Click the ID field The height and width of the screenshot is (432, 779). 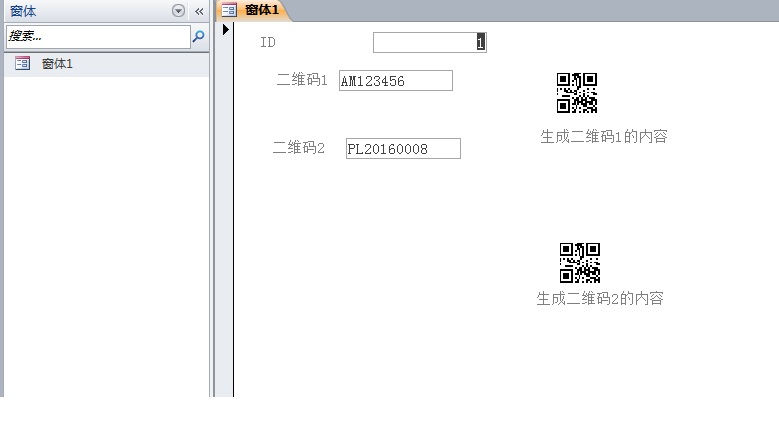point(430,42)
